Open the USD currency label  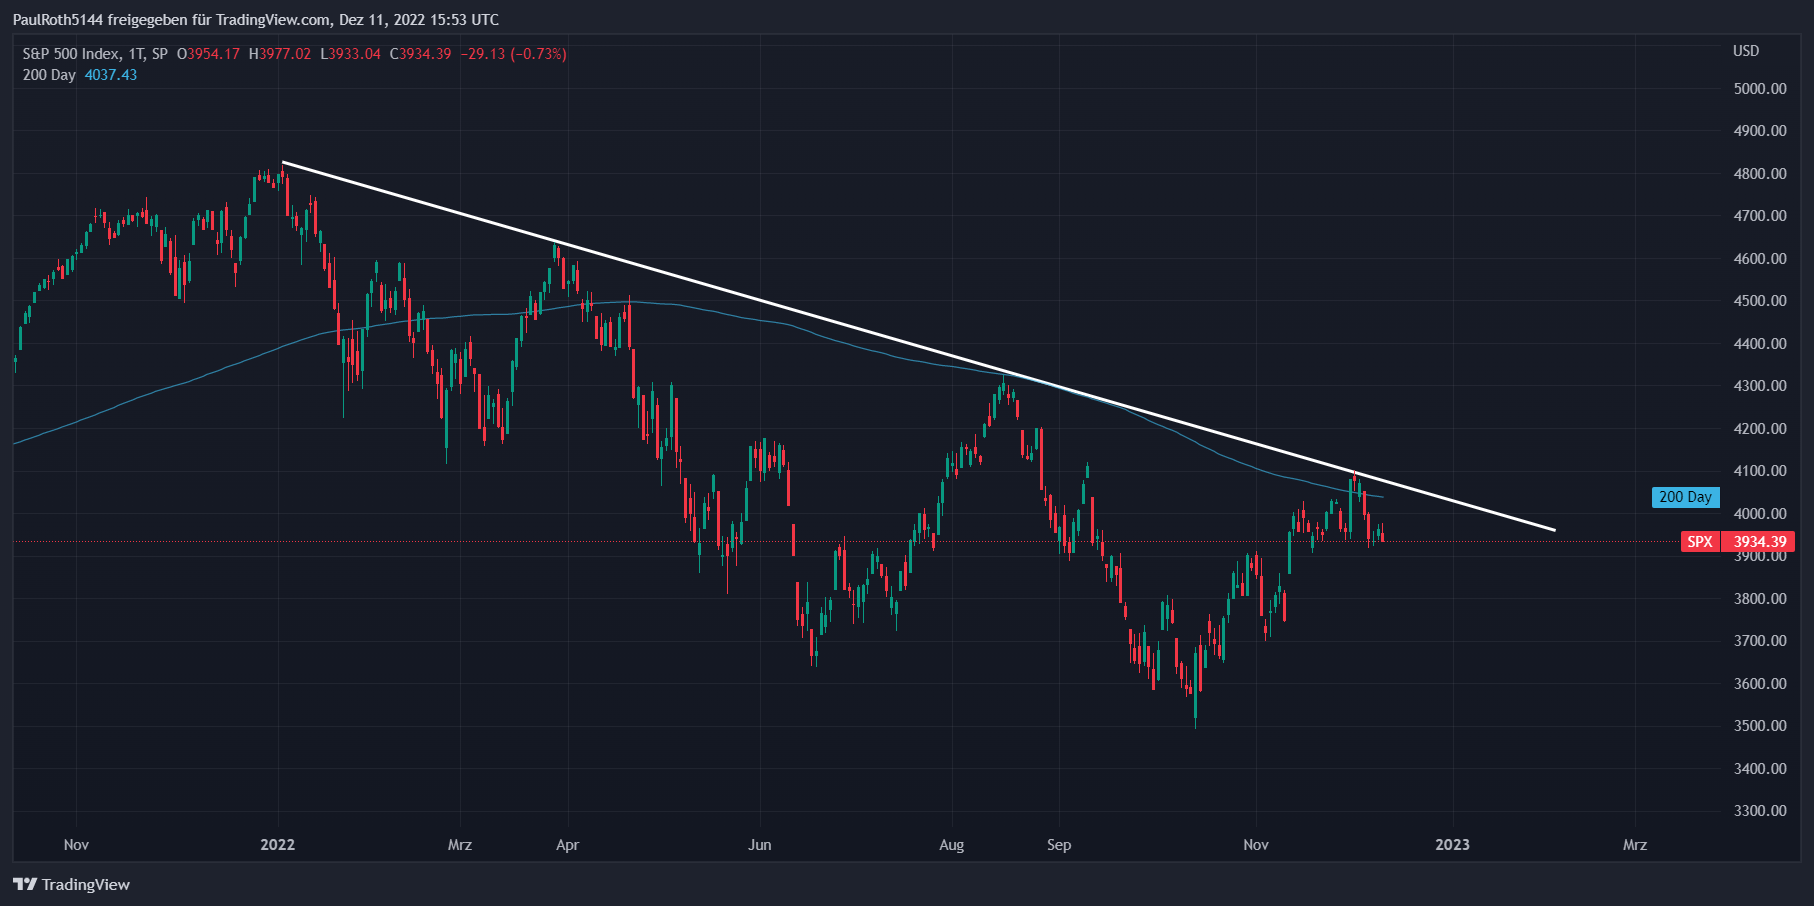(1745, 51)
